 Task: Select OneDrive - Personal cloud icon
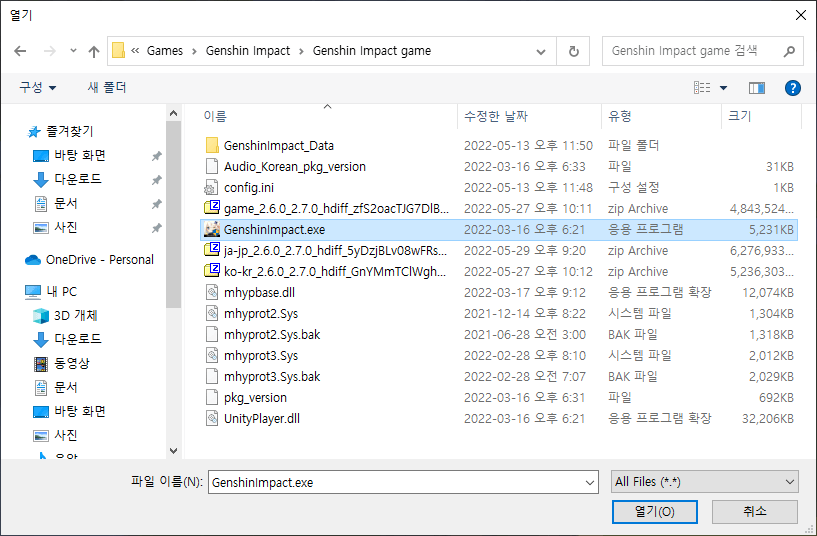[33, 259]
